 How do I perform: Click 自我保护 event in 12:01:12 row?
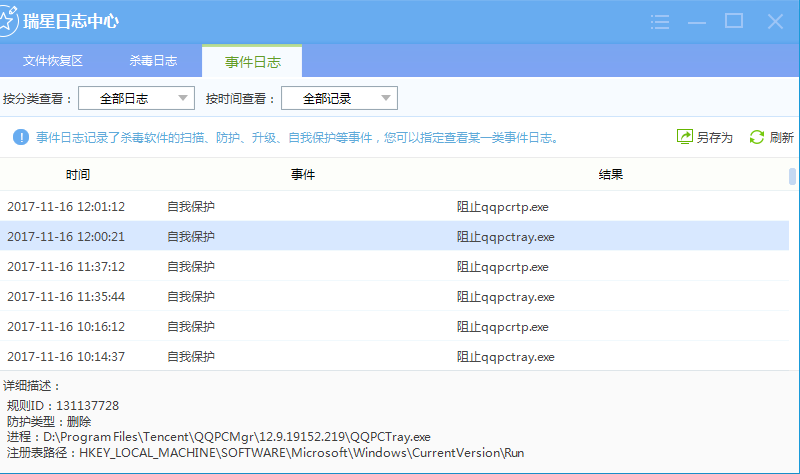191,207
